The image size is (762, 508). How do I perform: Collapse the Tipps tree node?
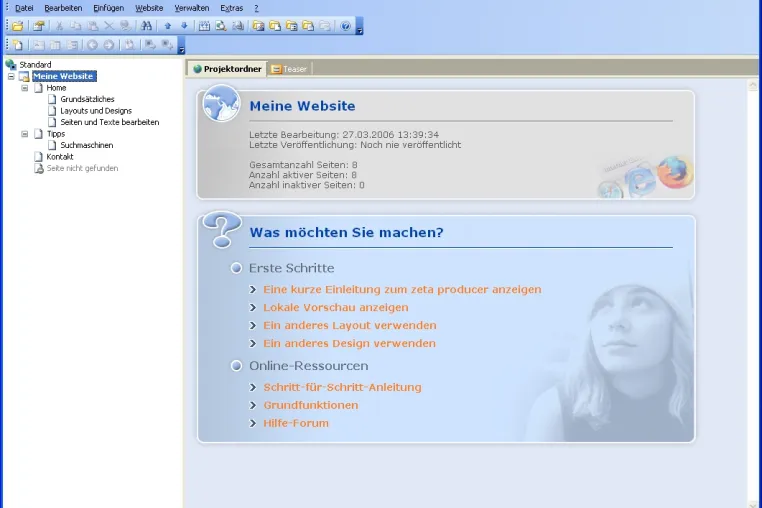point(25,134)
